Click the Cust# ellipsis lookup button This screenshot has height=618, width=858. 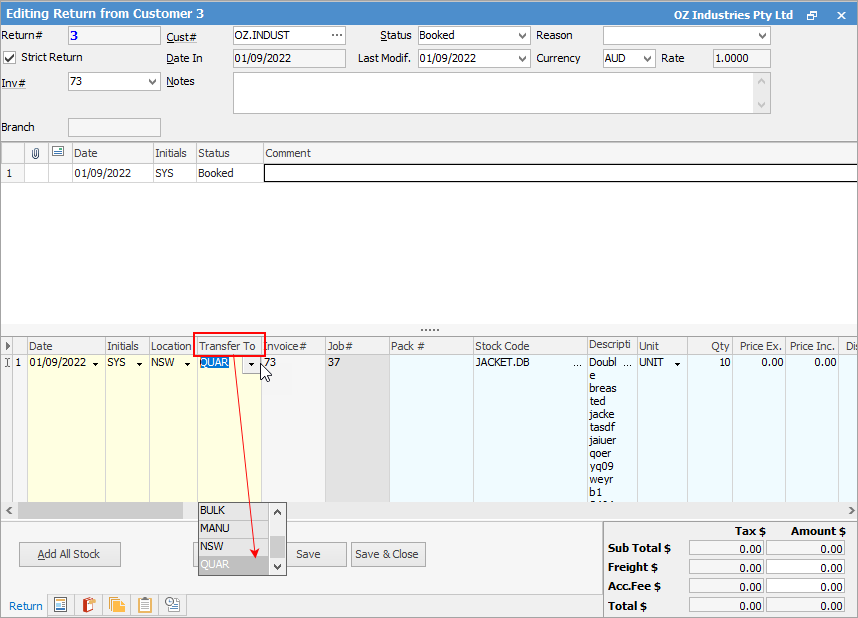(x=337, y=36)
